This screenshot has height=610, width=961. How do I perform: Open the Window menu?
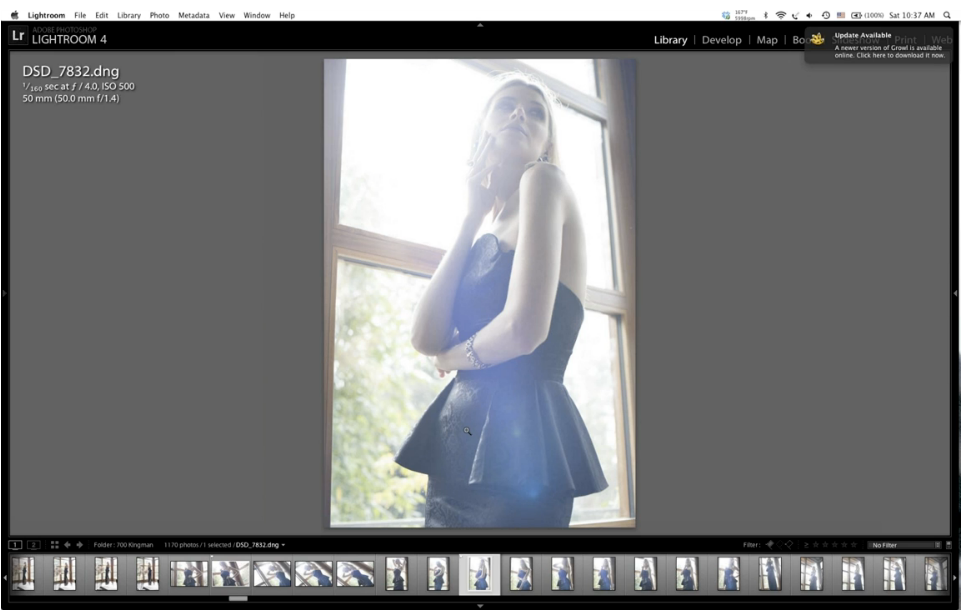point(257,15)
